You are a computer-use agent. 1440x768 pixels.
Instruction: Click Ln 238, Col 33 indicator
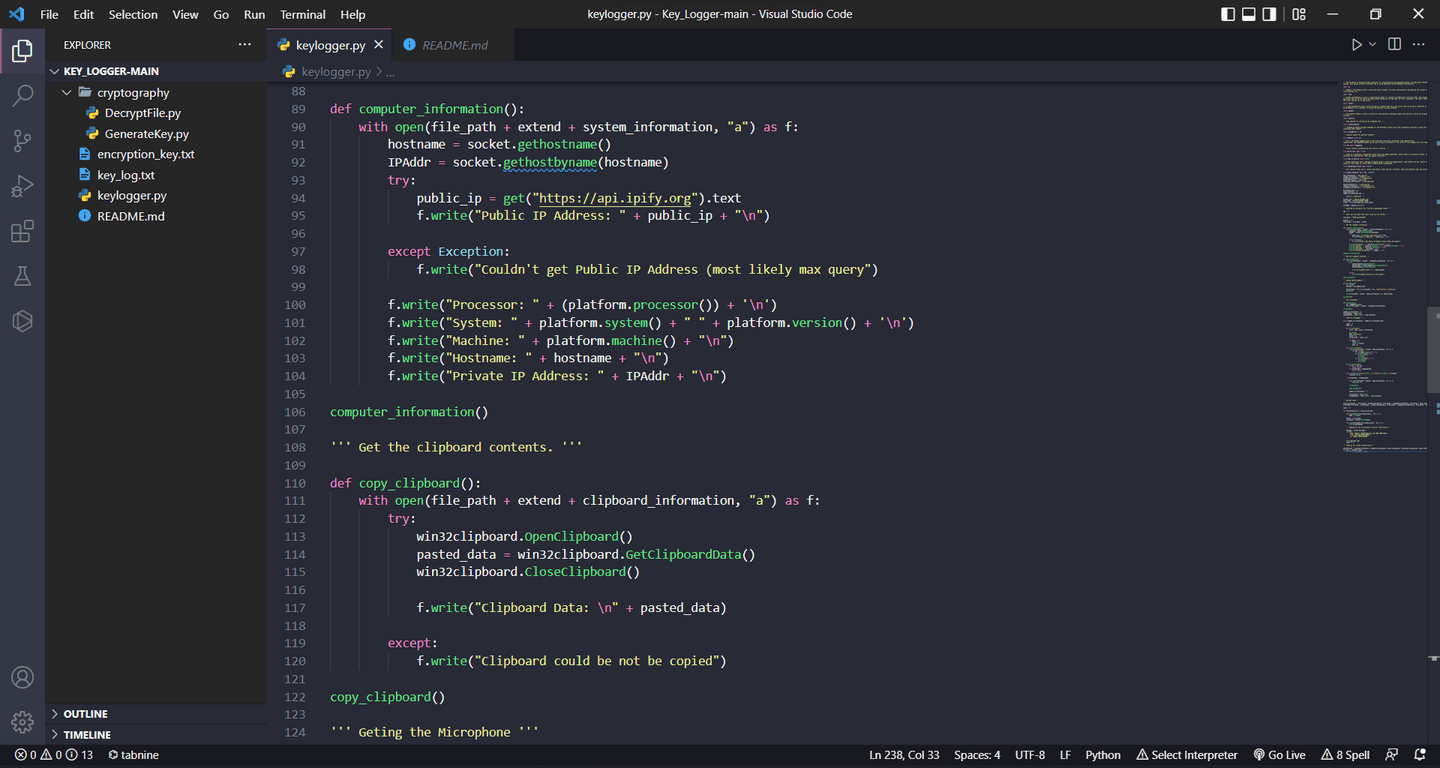point(904,755)
